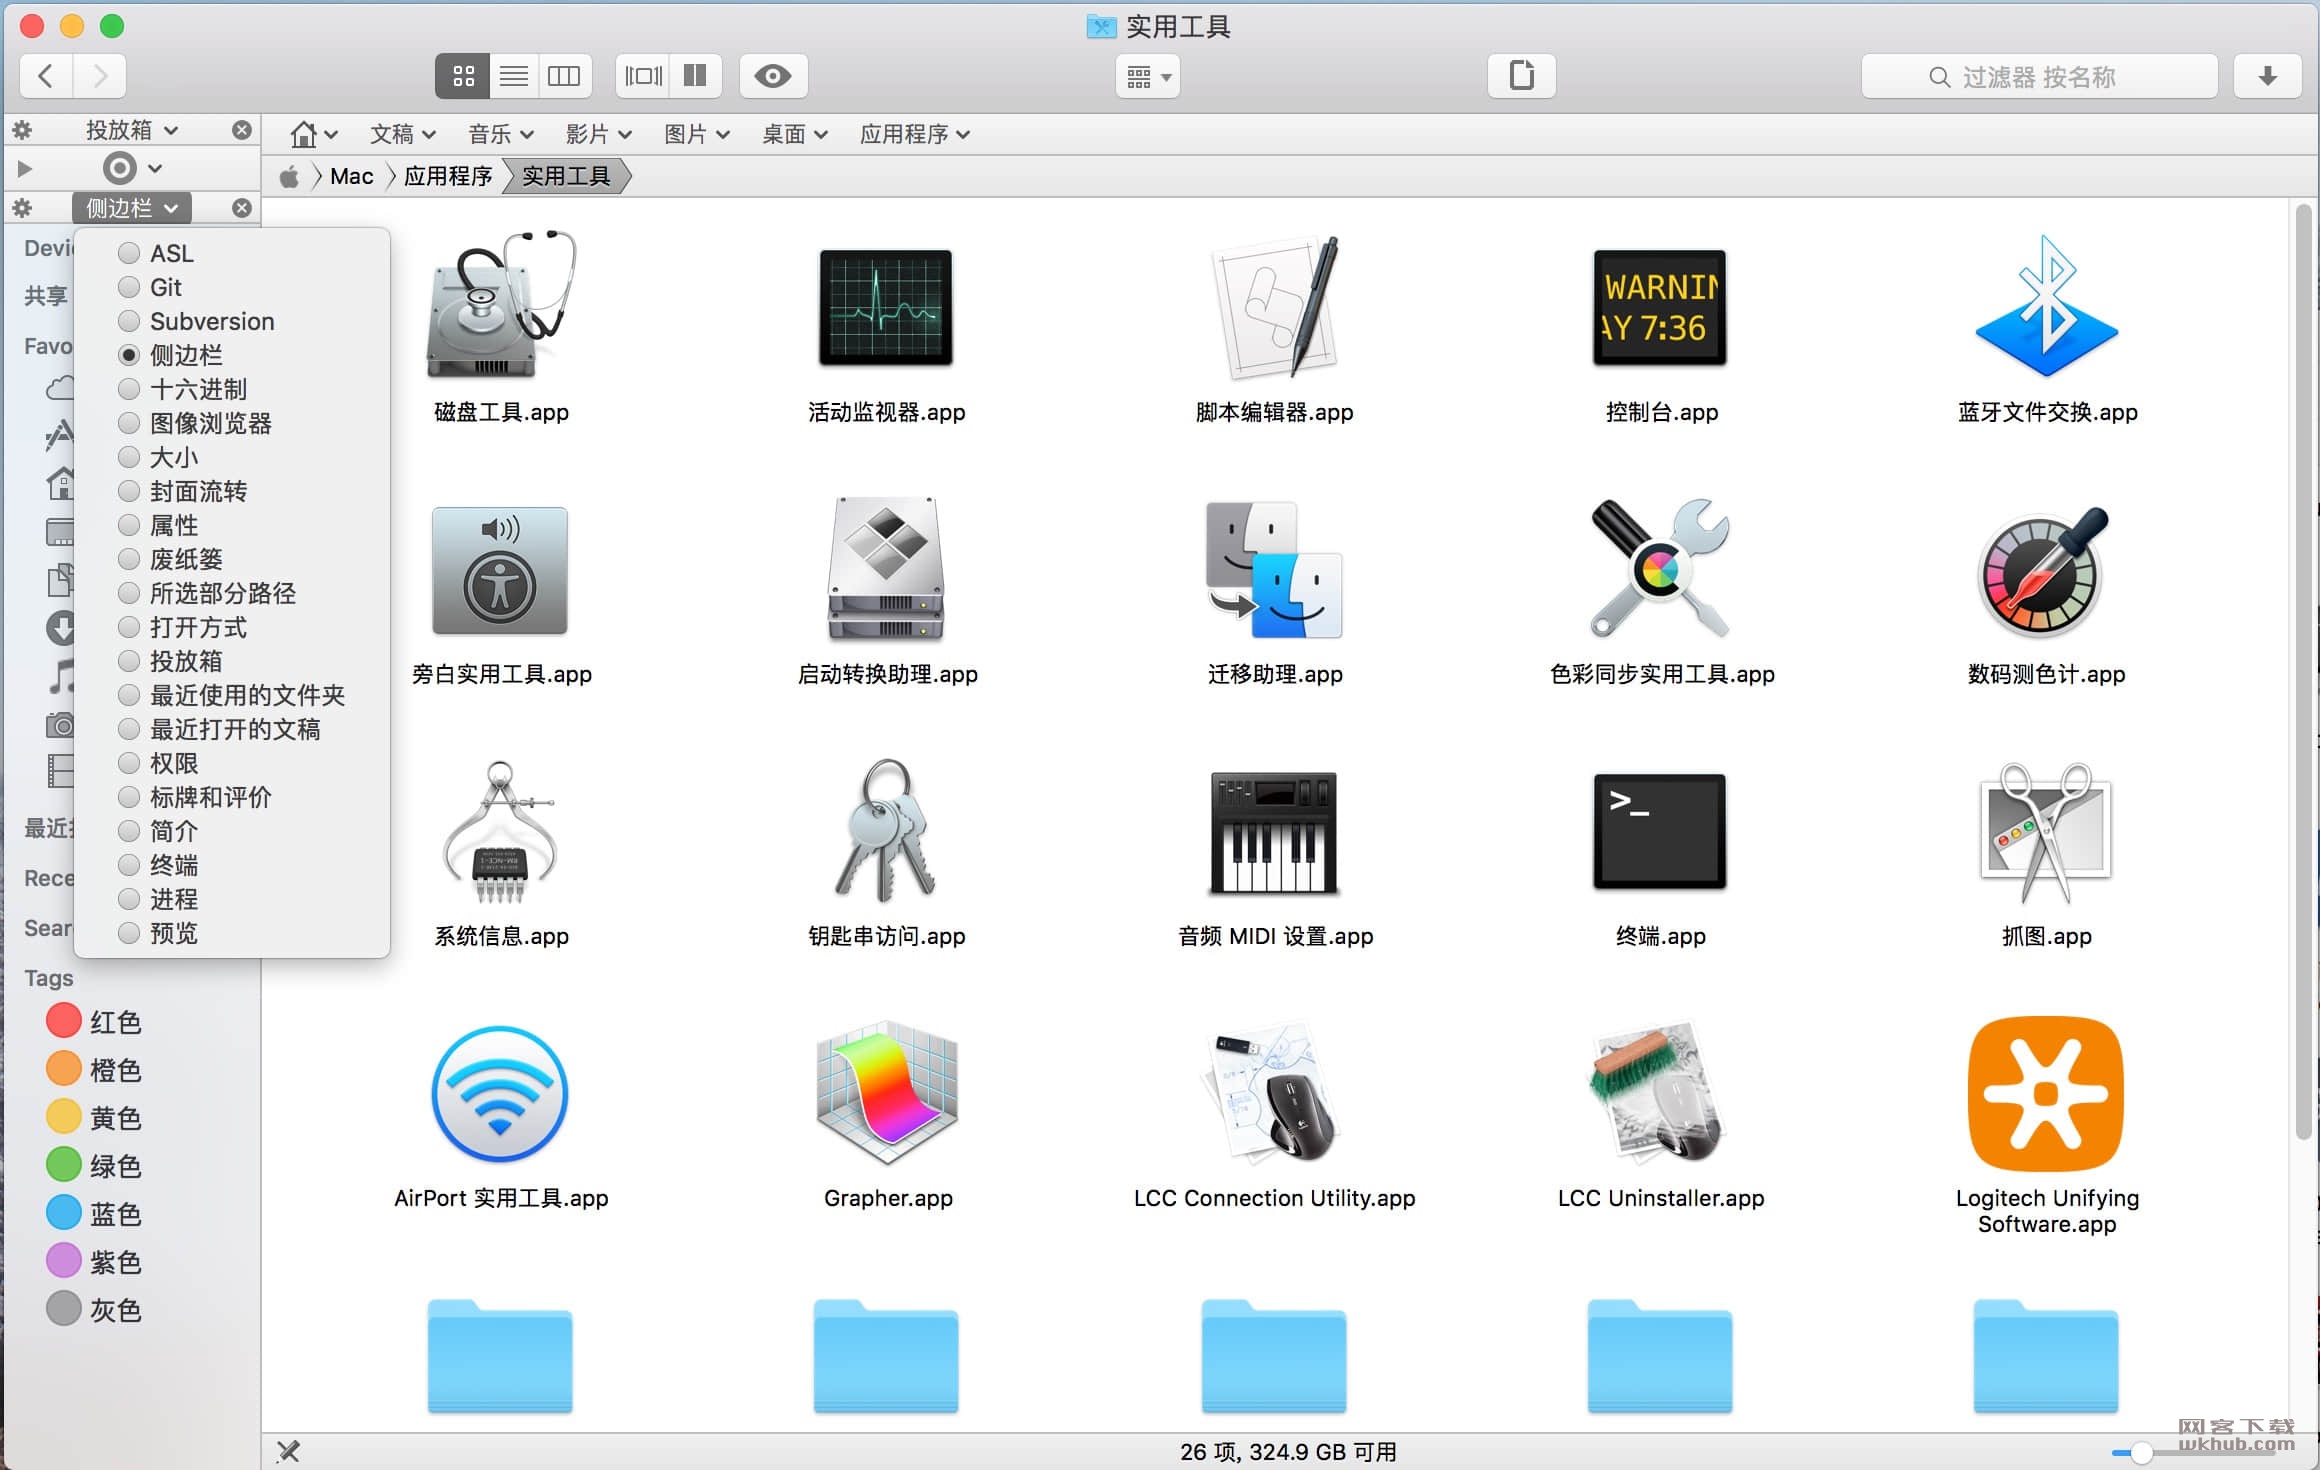The image size is (2320, 1470).
Task: Open AirPort 实用工具.app icon
Action: (x=500, y=1094)
